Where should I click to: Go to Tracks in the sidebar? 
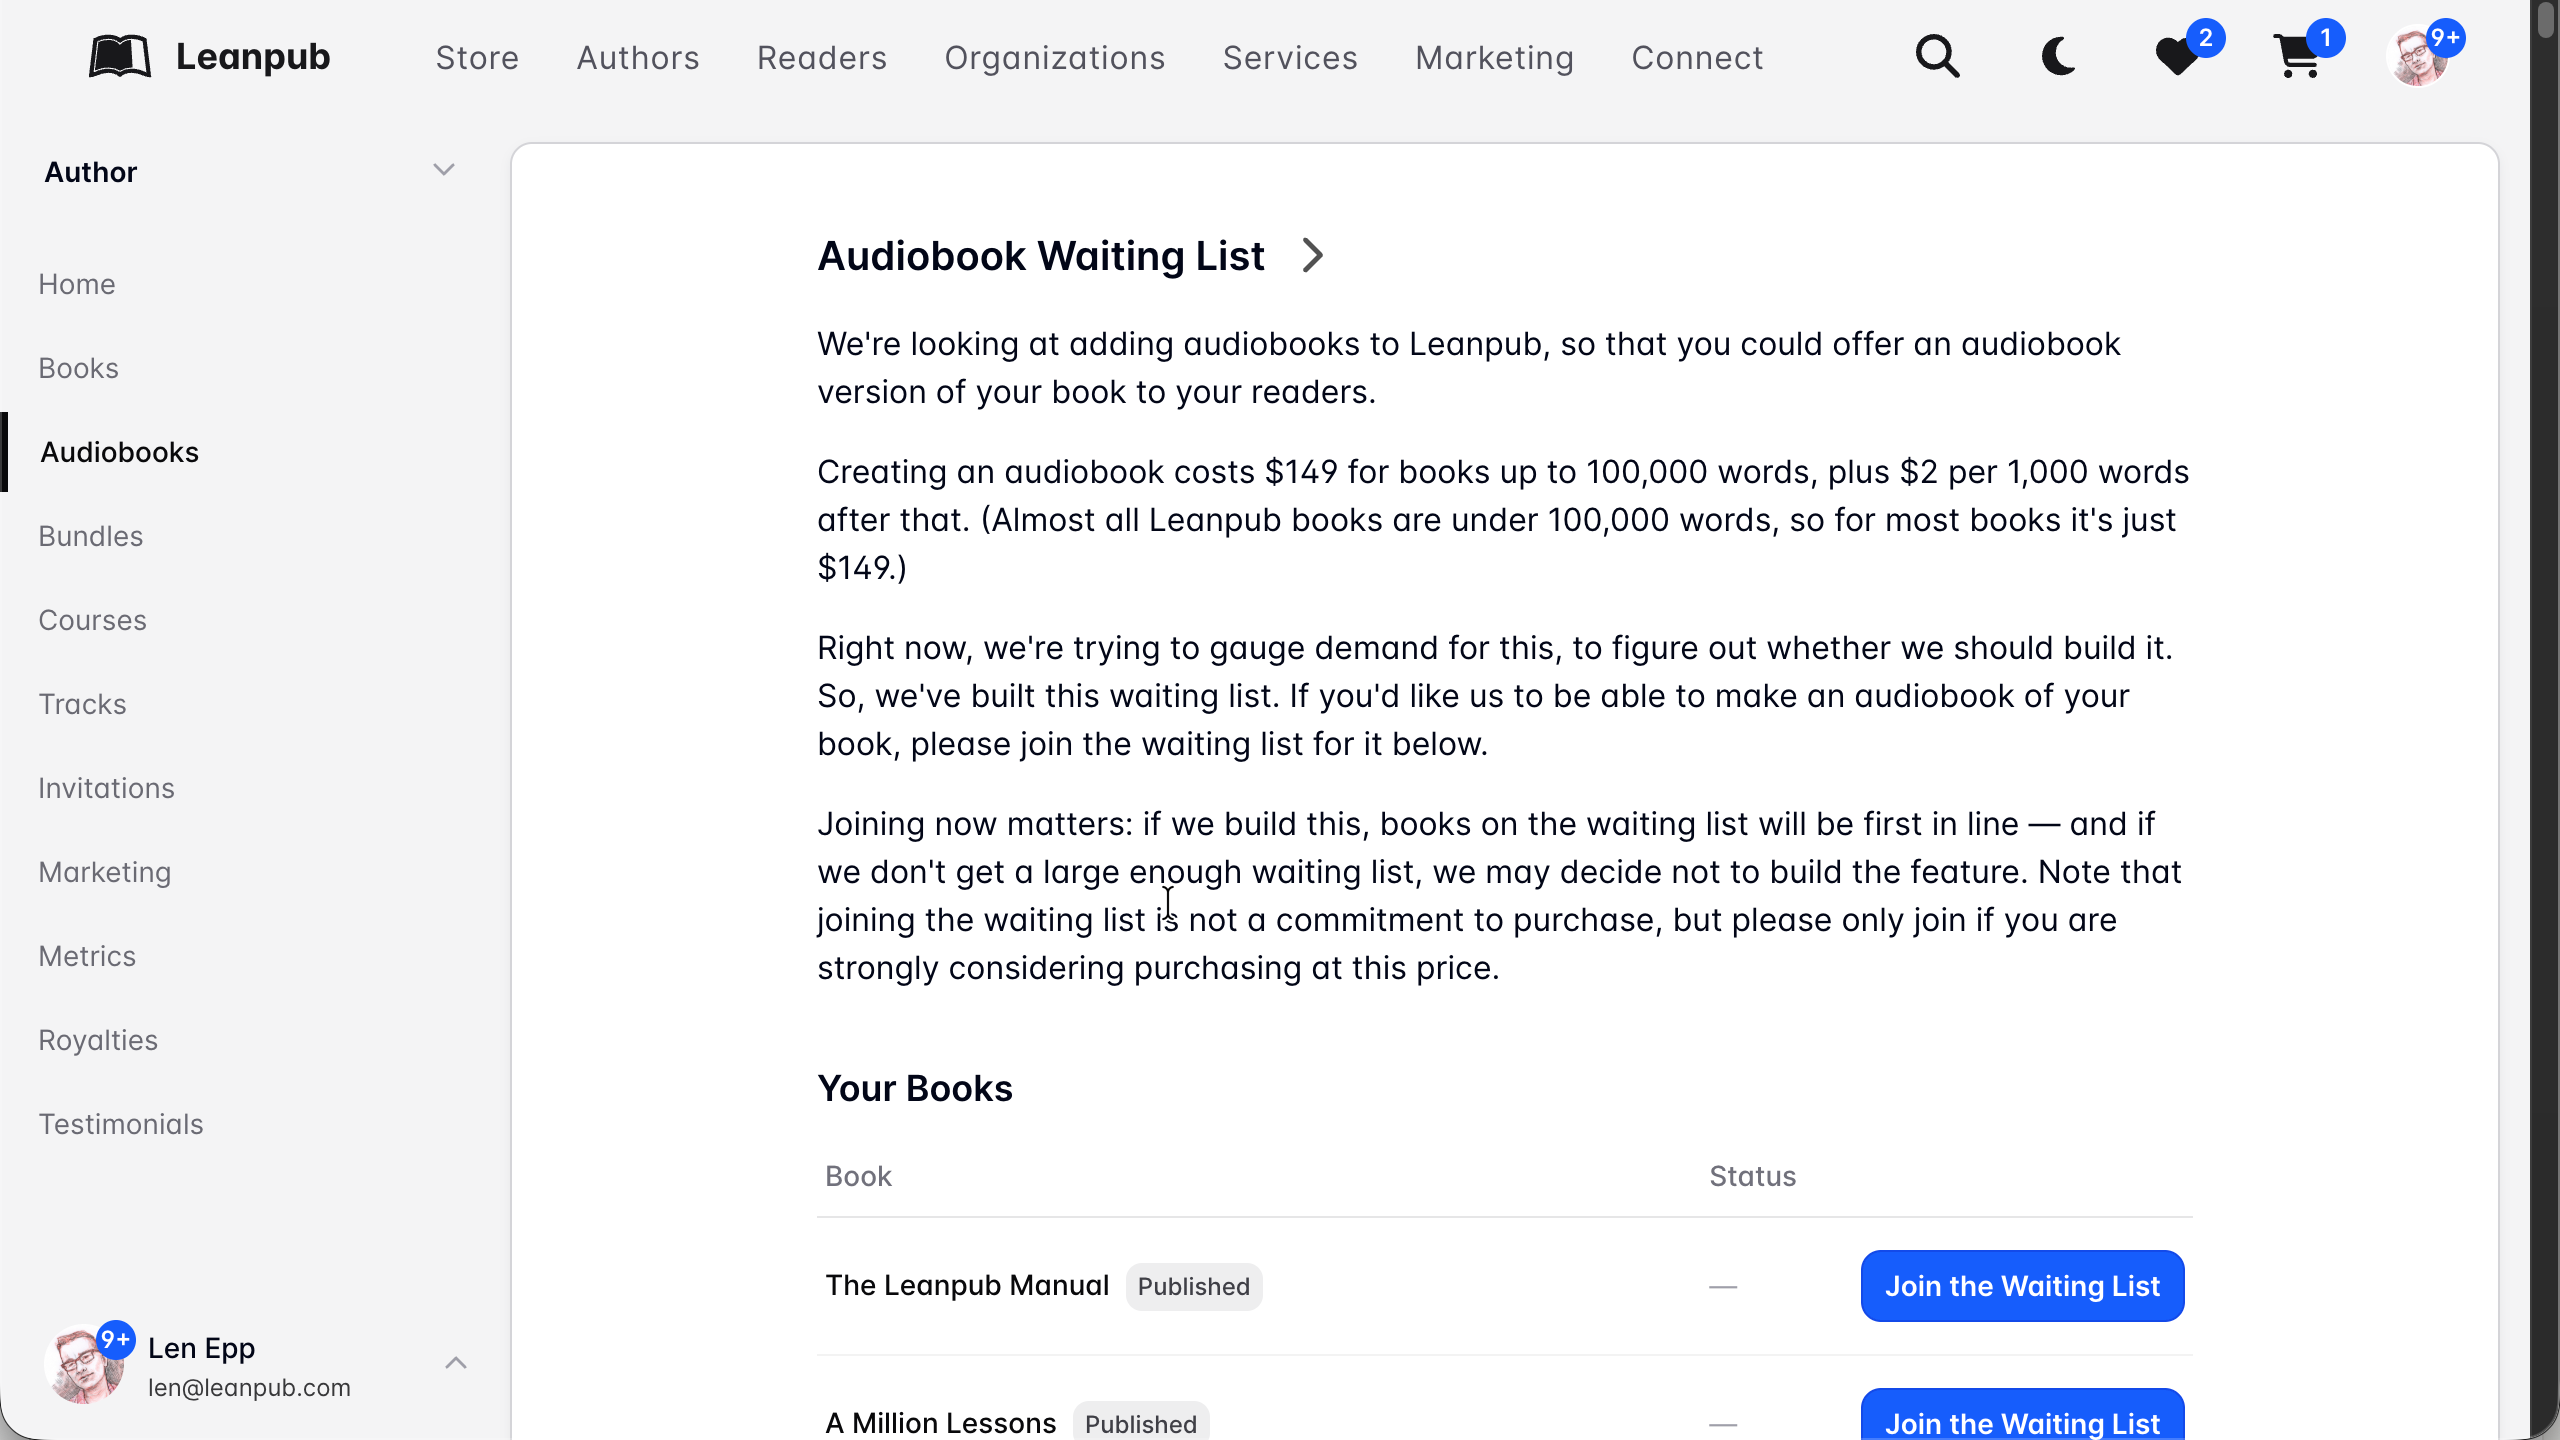pyautogui.click(x=83, y=704)
